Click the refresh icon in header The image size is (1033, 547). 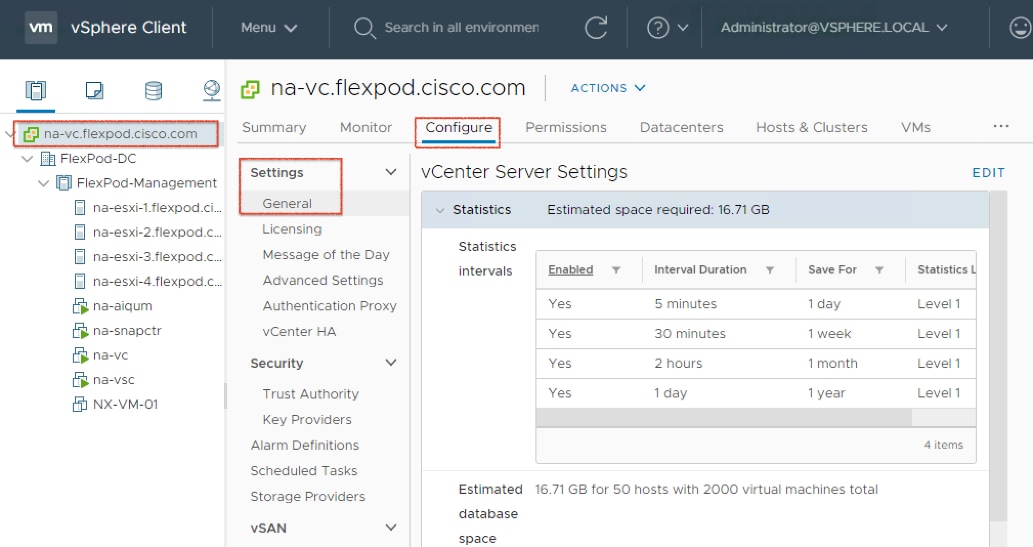coord(596,28)
